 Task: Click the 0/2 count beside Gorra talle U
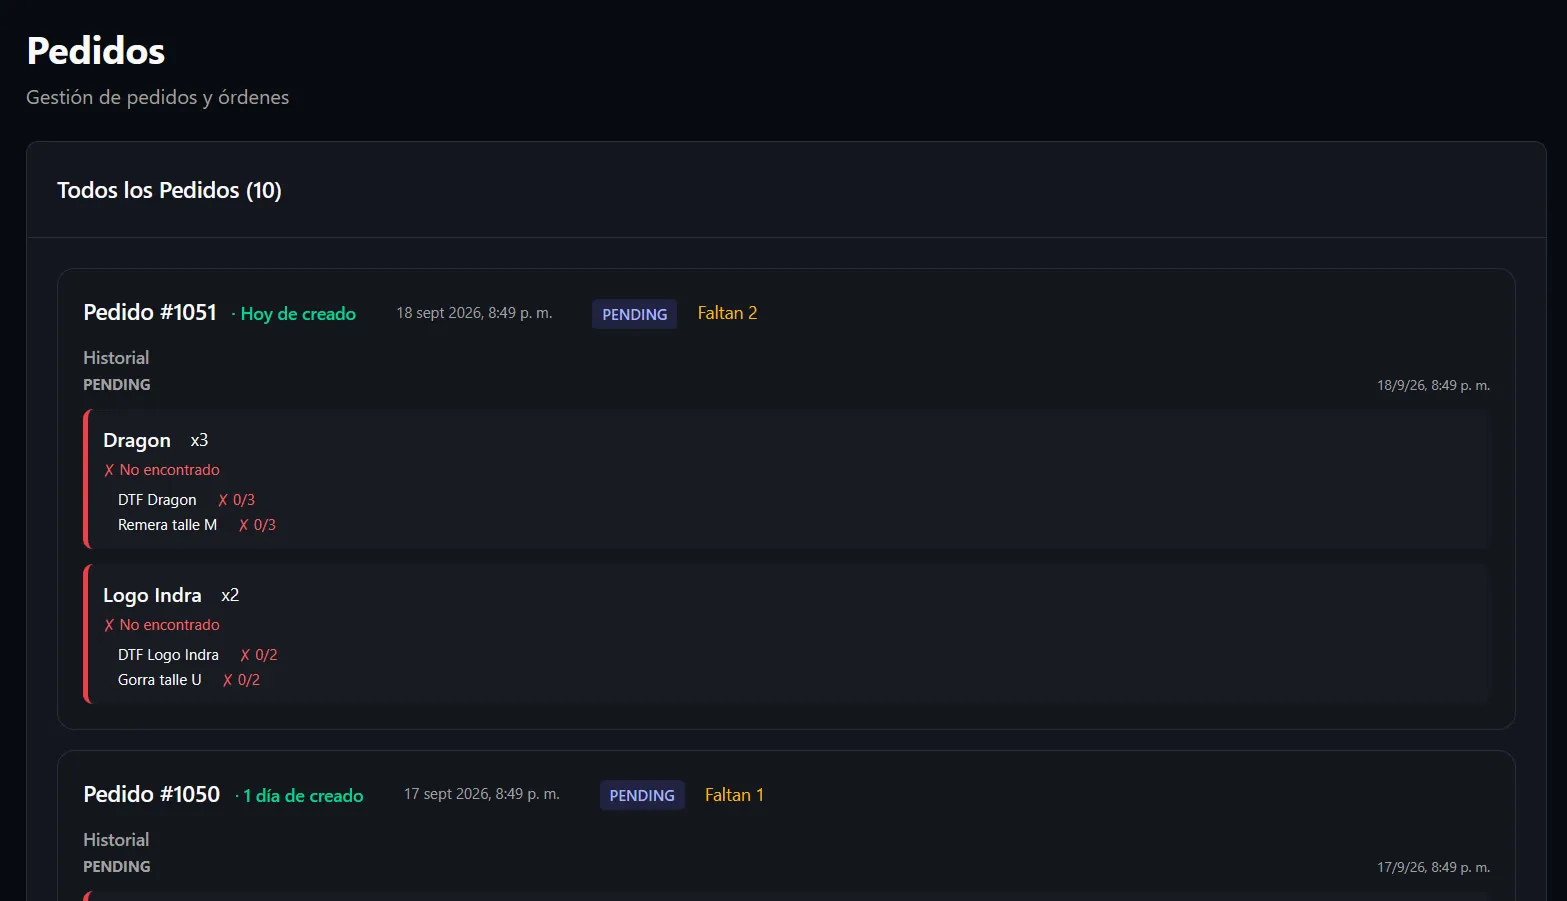[241, 680]
